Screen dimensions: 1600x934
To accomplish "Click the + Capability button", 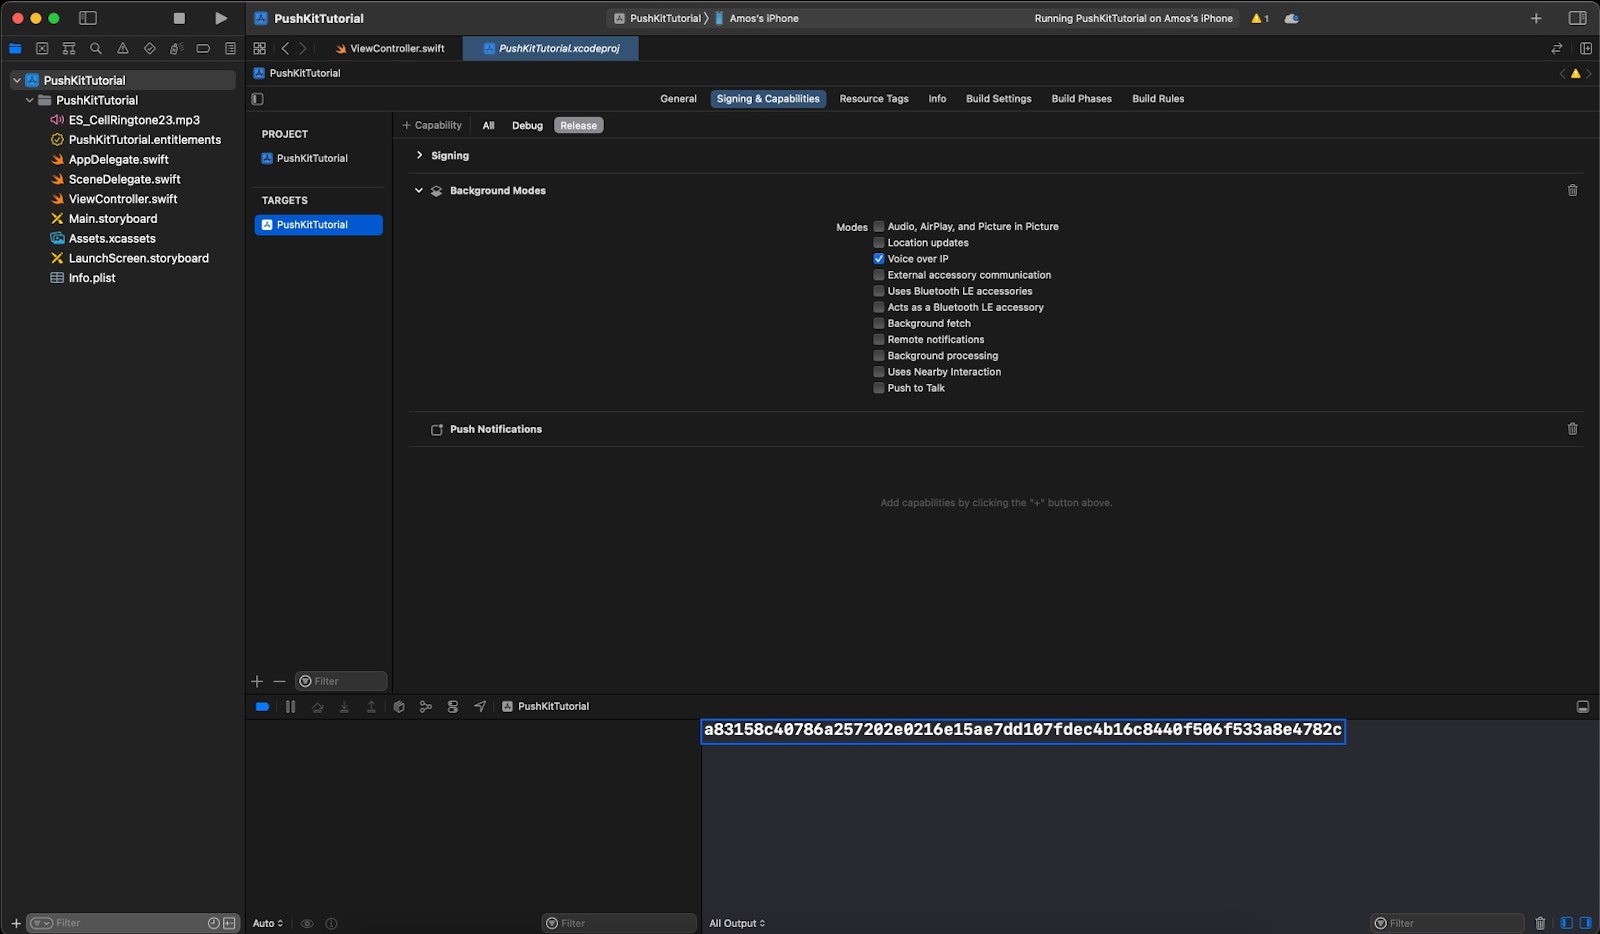I will coord(432,126).
